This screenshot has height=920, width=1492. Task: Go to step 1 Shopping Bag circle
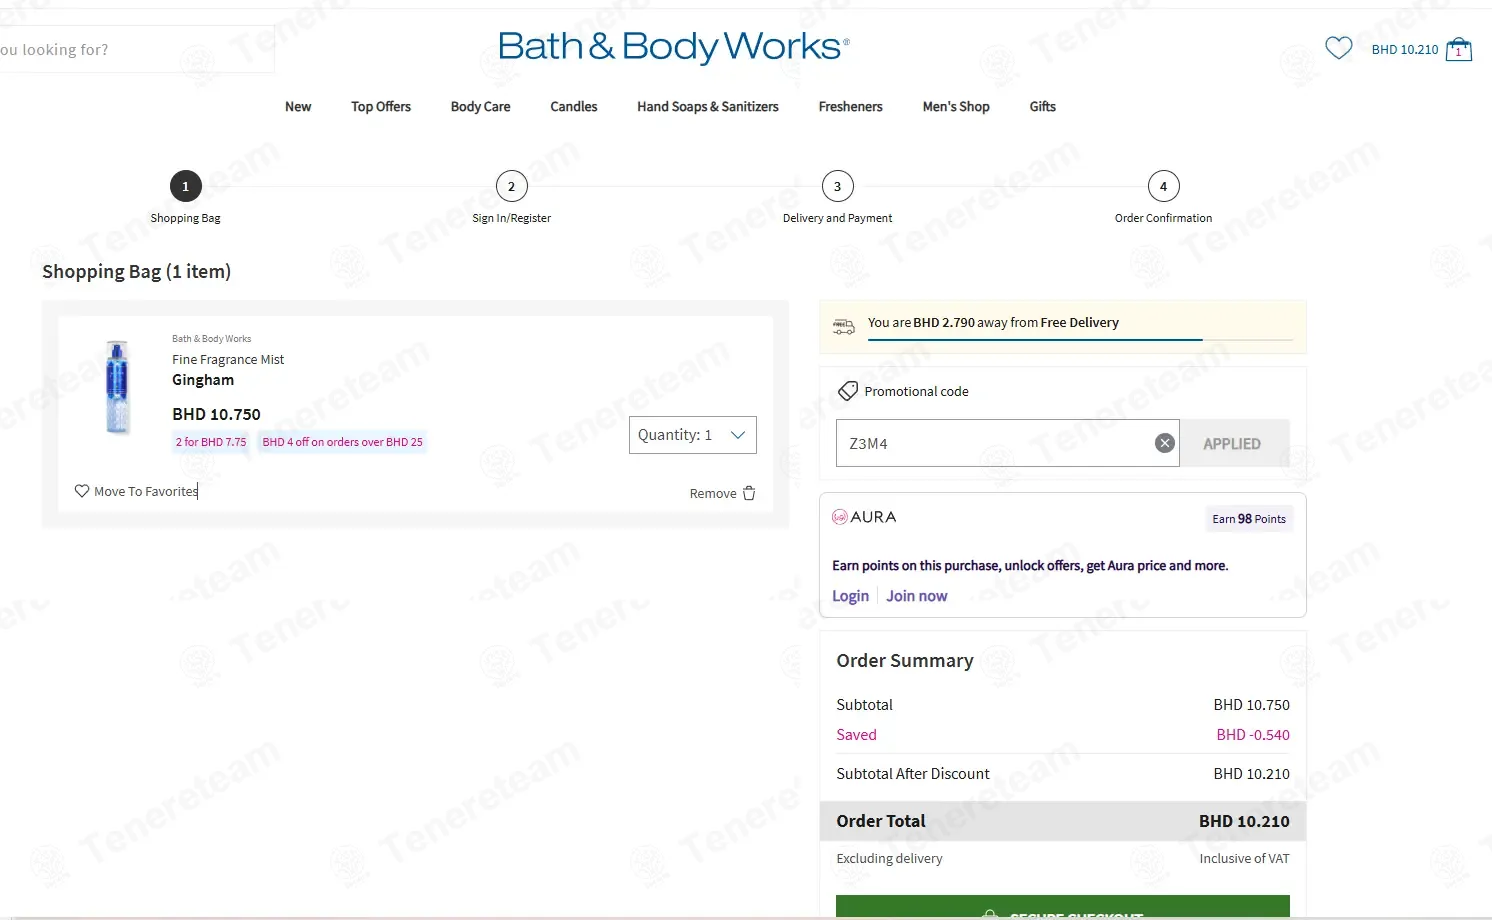click(185, 186)
